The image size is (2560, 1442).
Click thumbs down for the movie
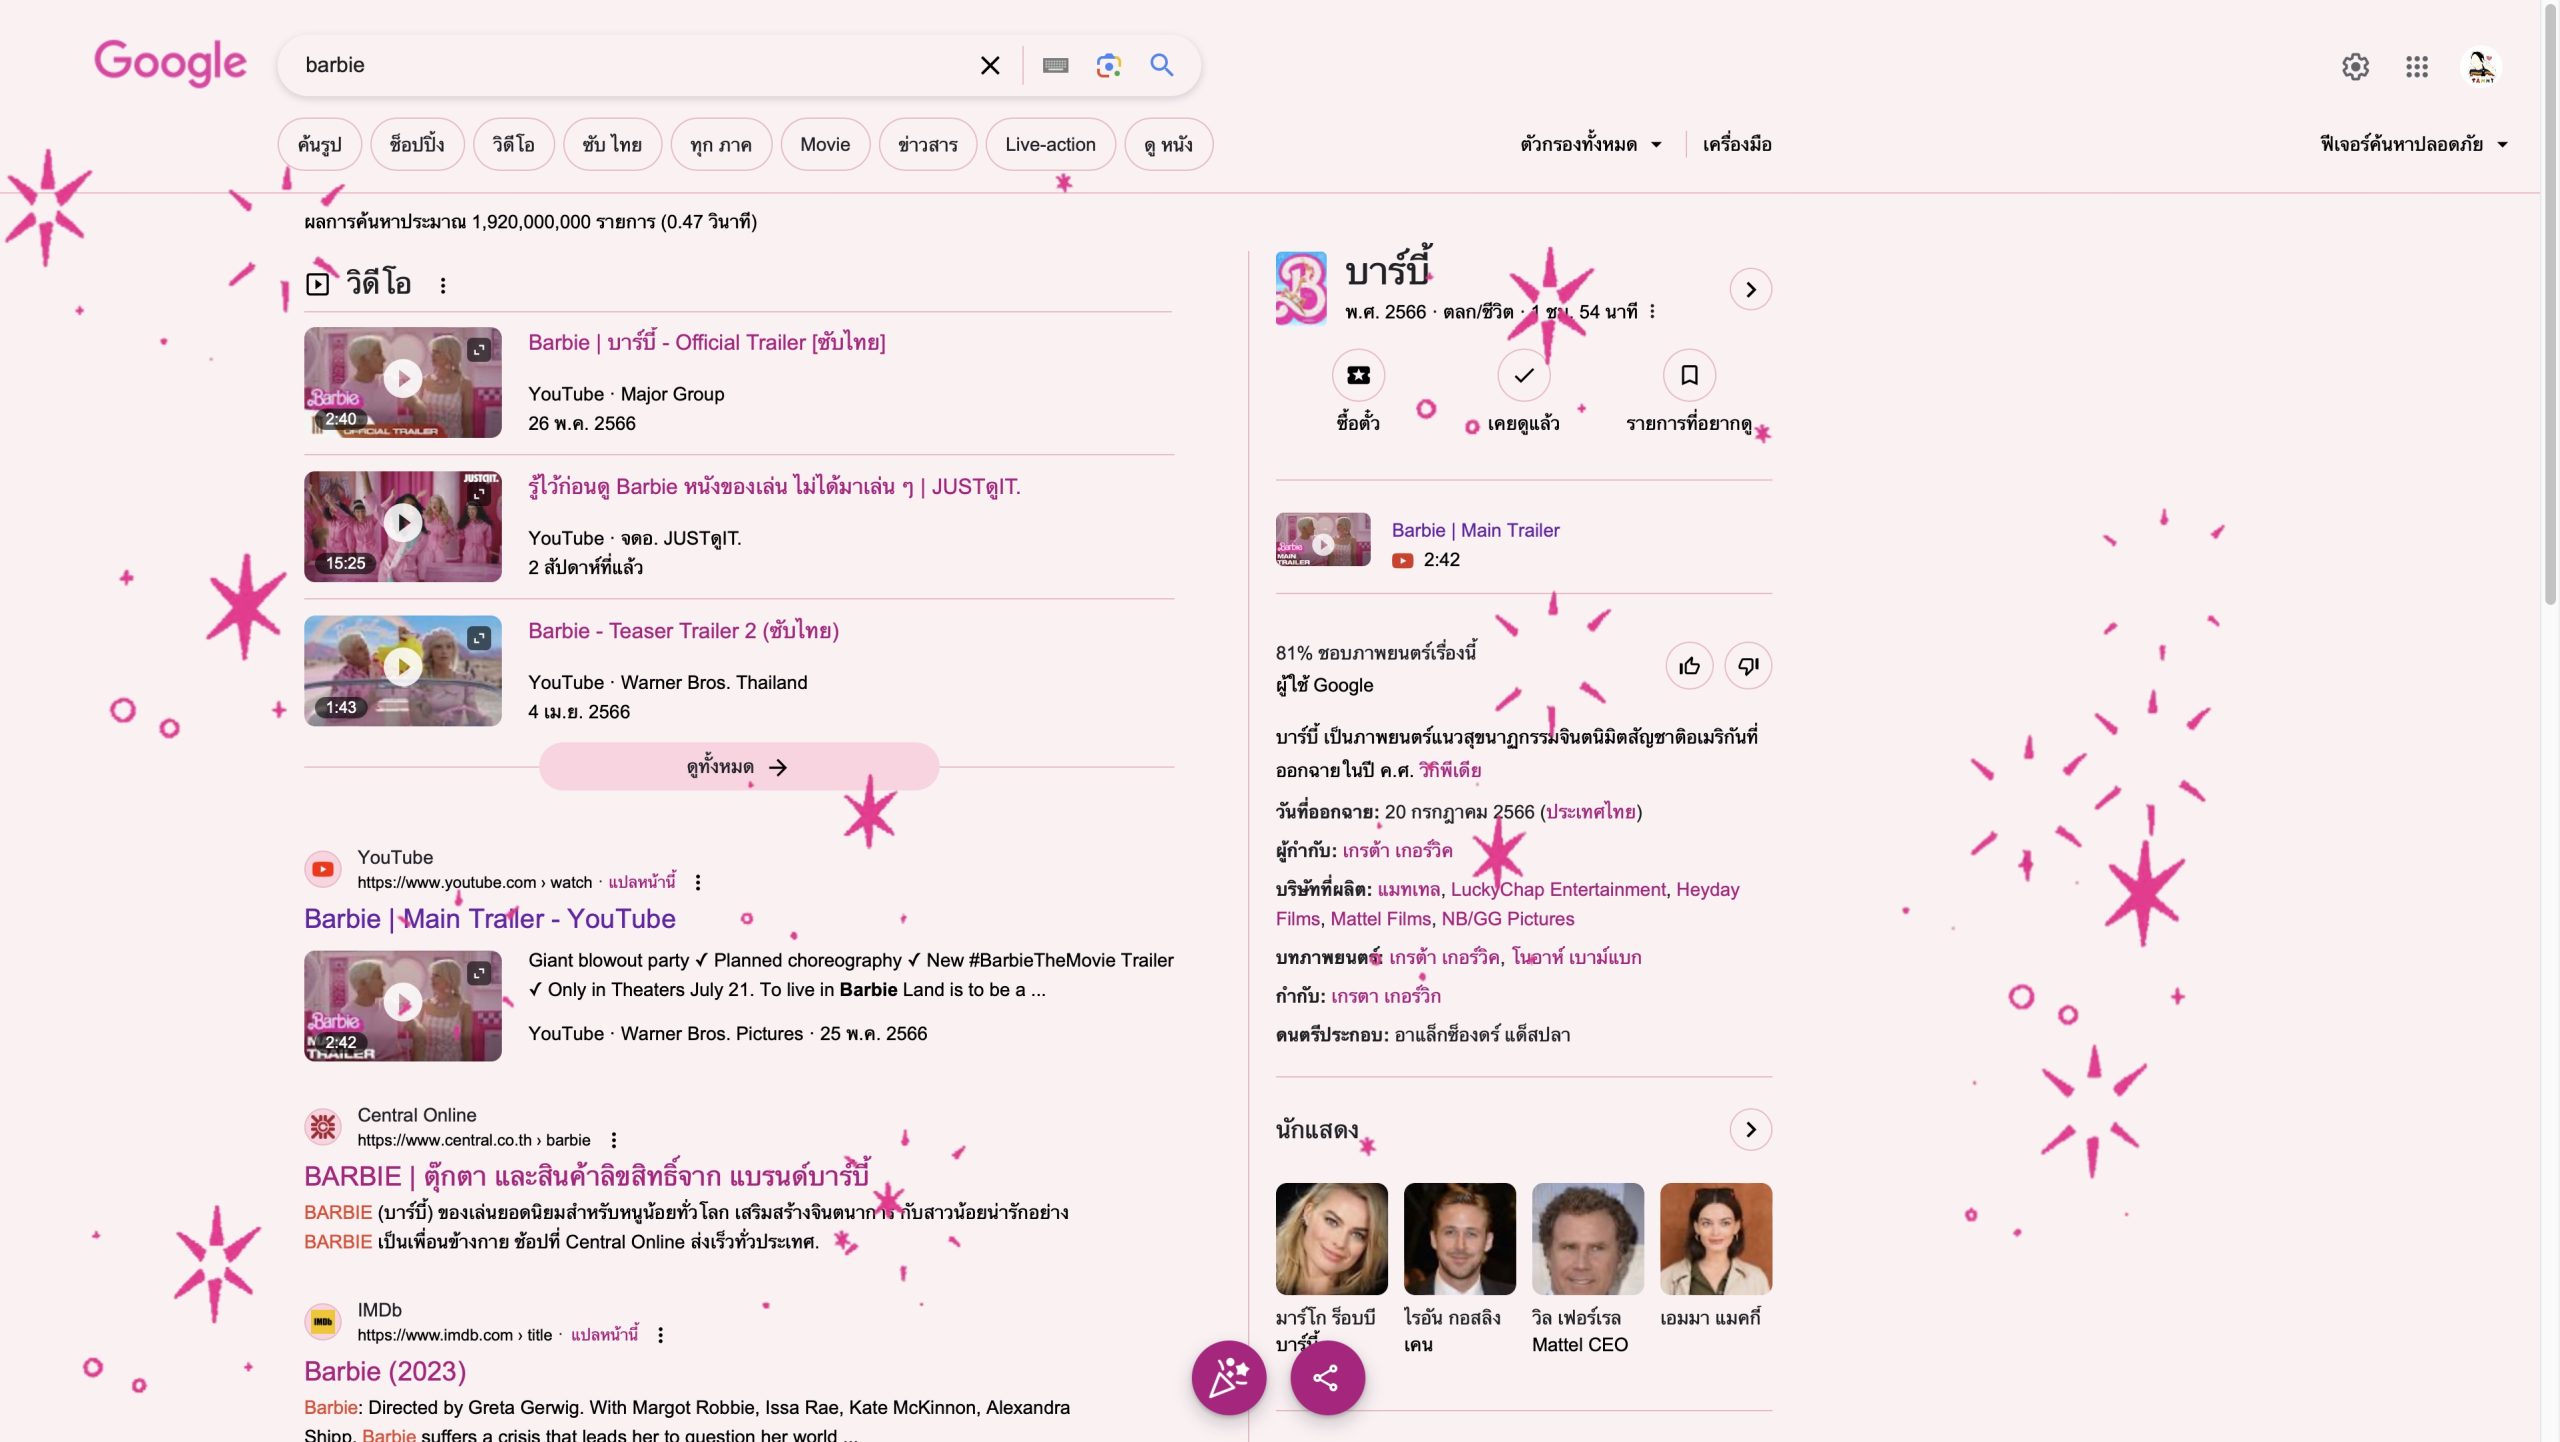click(x=1748, y=666)
